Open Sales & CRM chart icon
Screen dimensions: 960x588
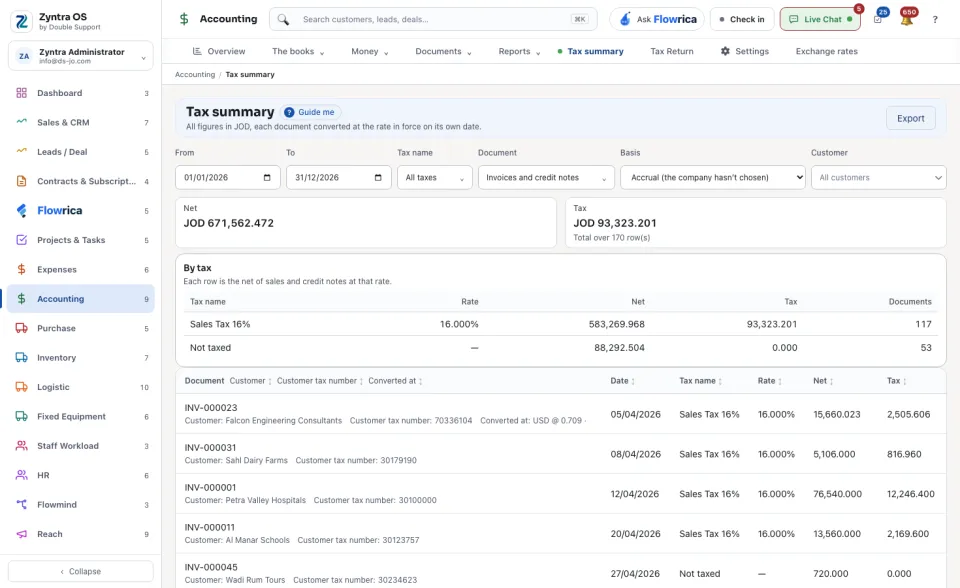click(x=21, y=122)
